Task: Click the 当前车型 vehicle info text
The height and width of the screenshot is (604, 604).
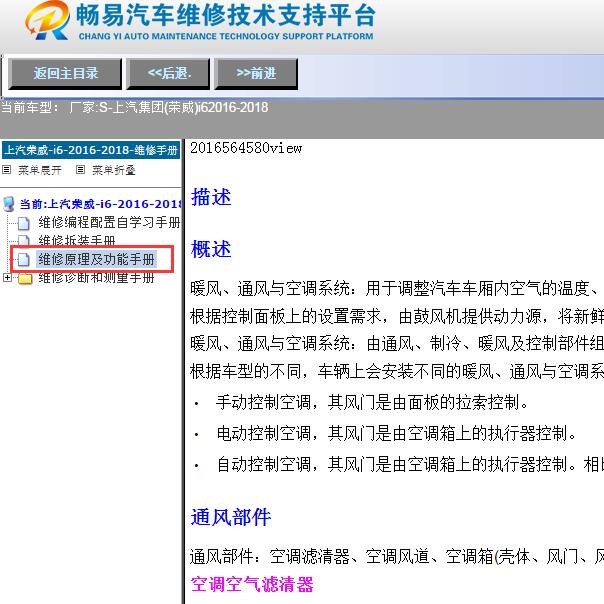Action: 134,107
